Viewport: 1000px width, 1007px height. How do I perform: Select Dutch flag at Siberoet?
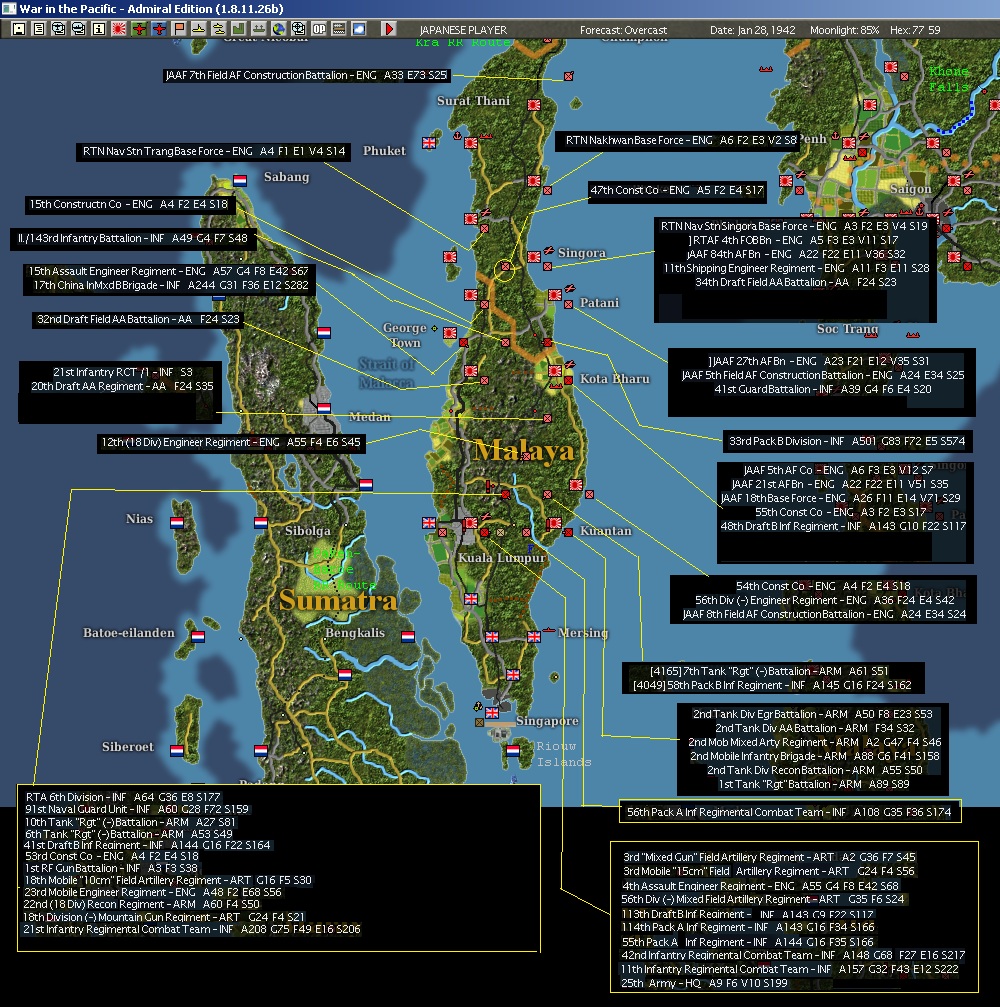(x=177, y=750)
